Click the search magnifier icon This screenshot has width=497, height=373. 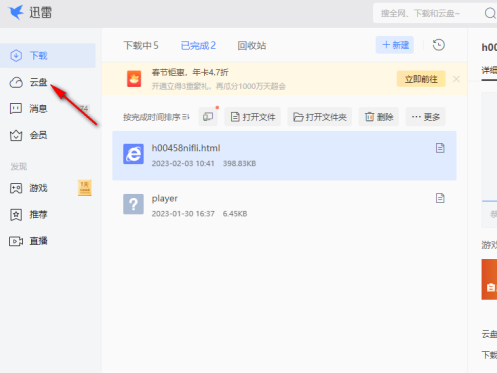point(490,13)
